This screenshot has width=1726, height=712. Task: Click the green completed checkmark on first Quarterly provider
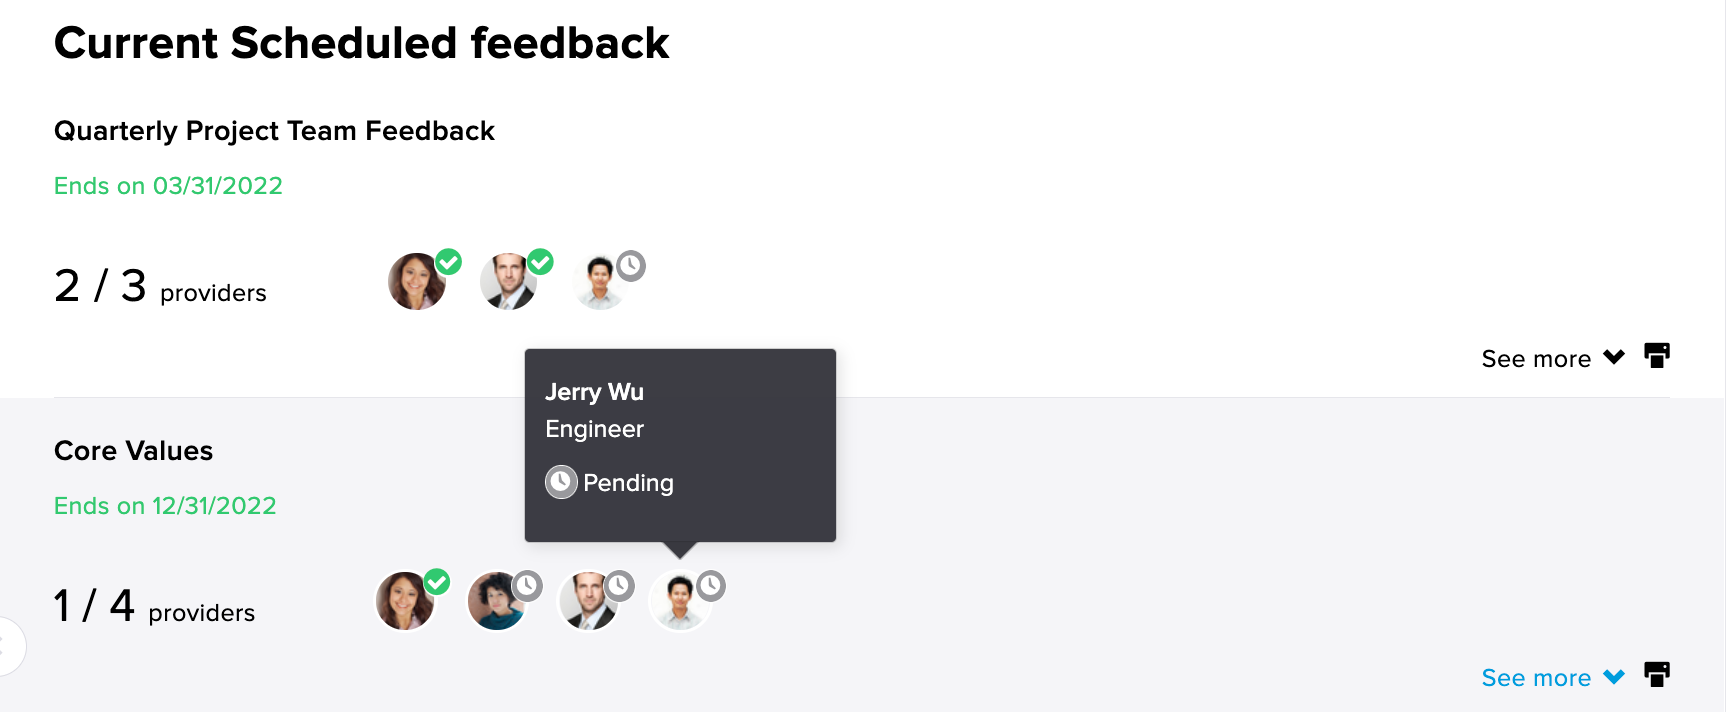[449, 262]
